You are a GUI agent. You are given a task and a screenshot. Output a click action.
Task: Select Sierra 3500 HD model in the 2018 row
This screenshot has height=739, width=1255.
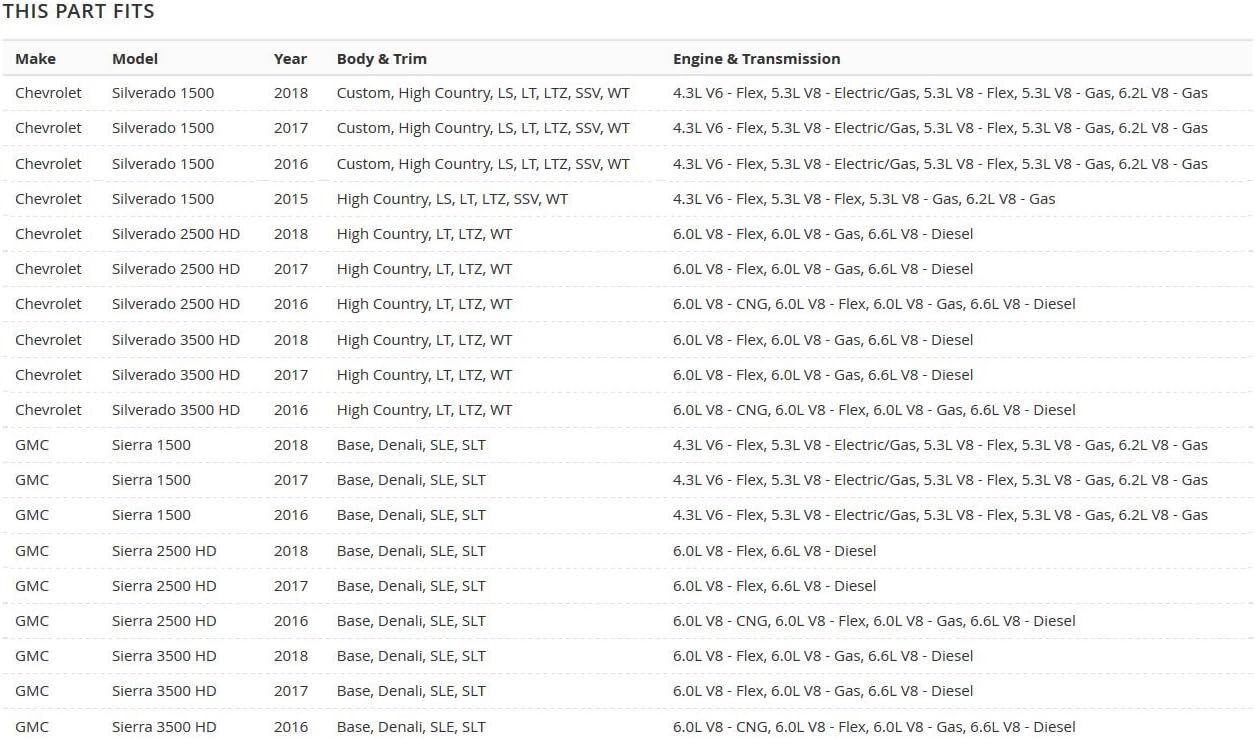pyautogui.click(x=164, y=656)
